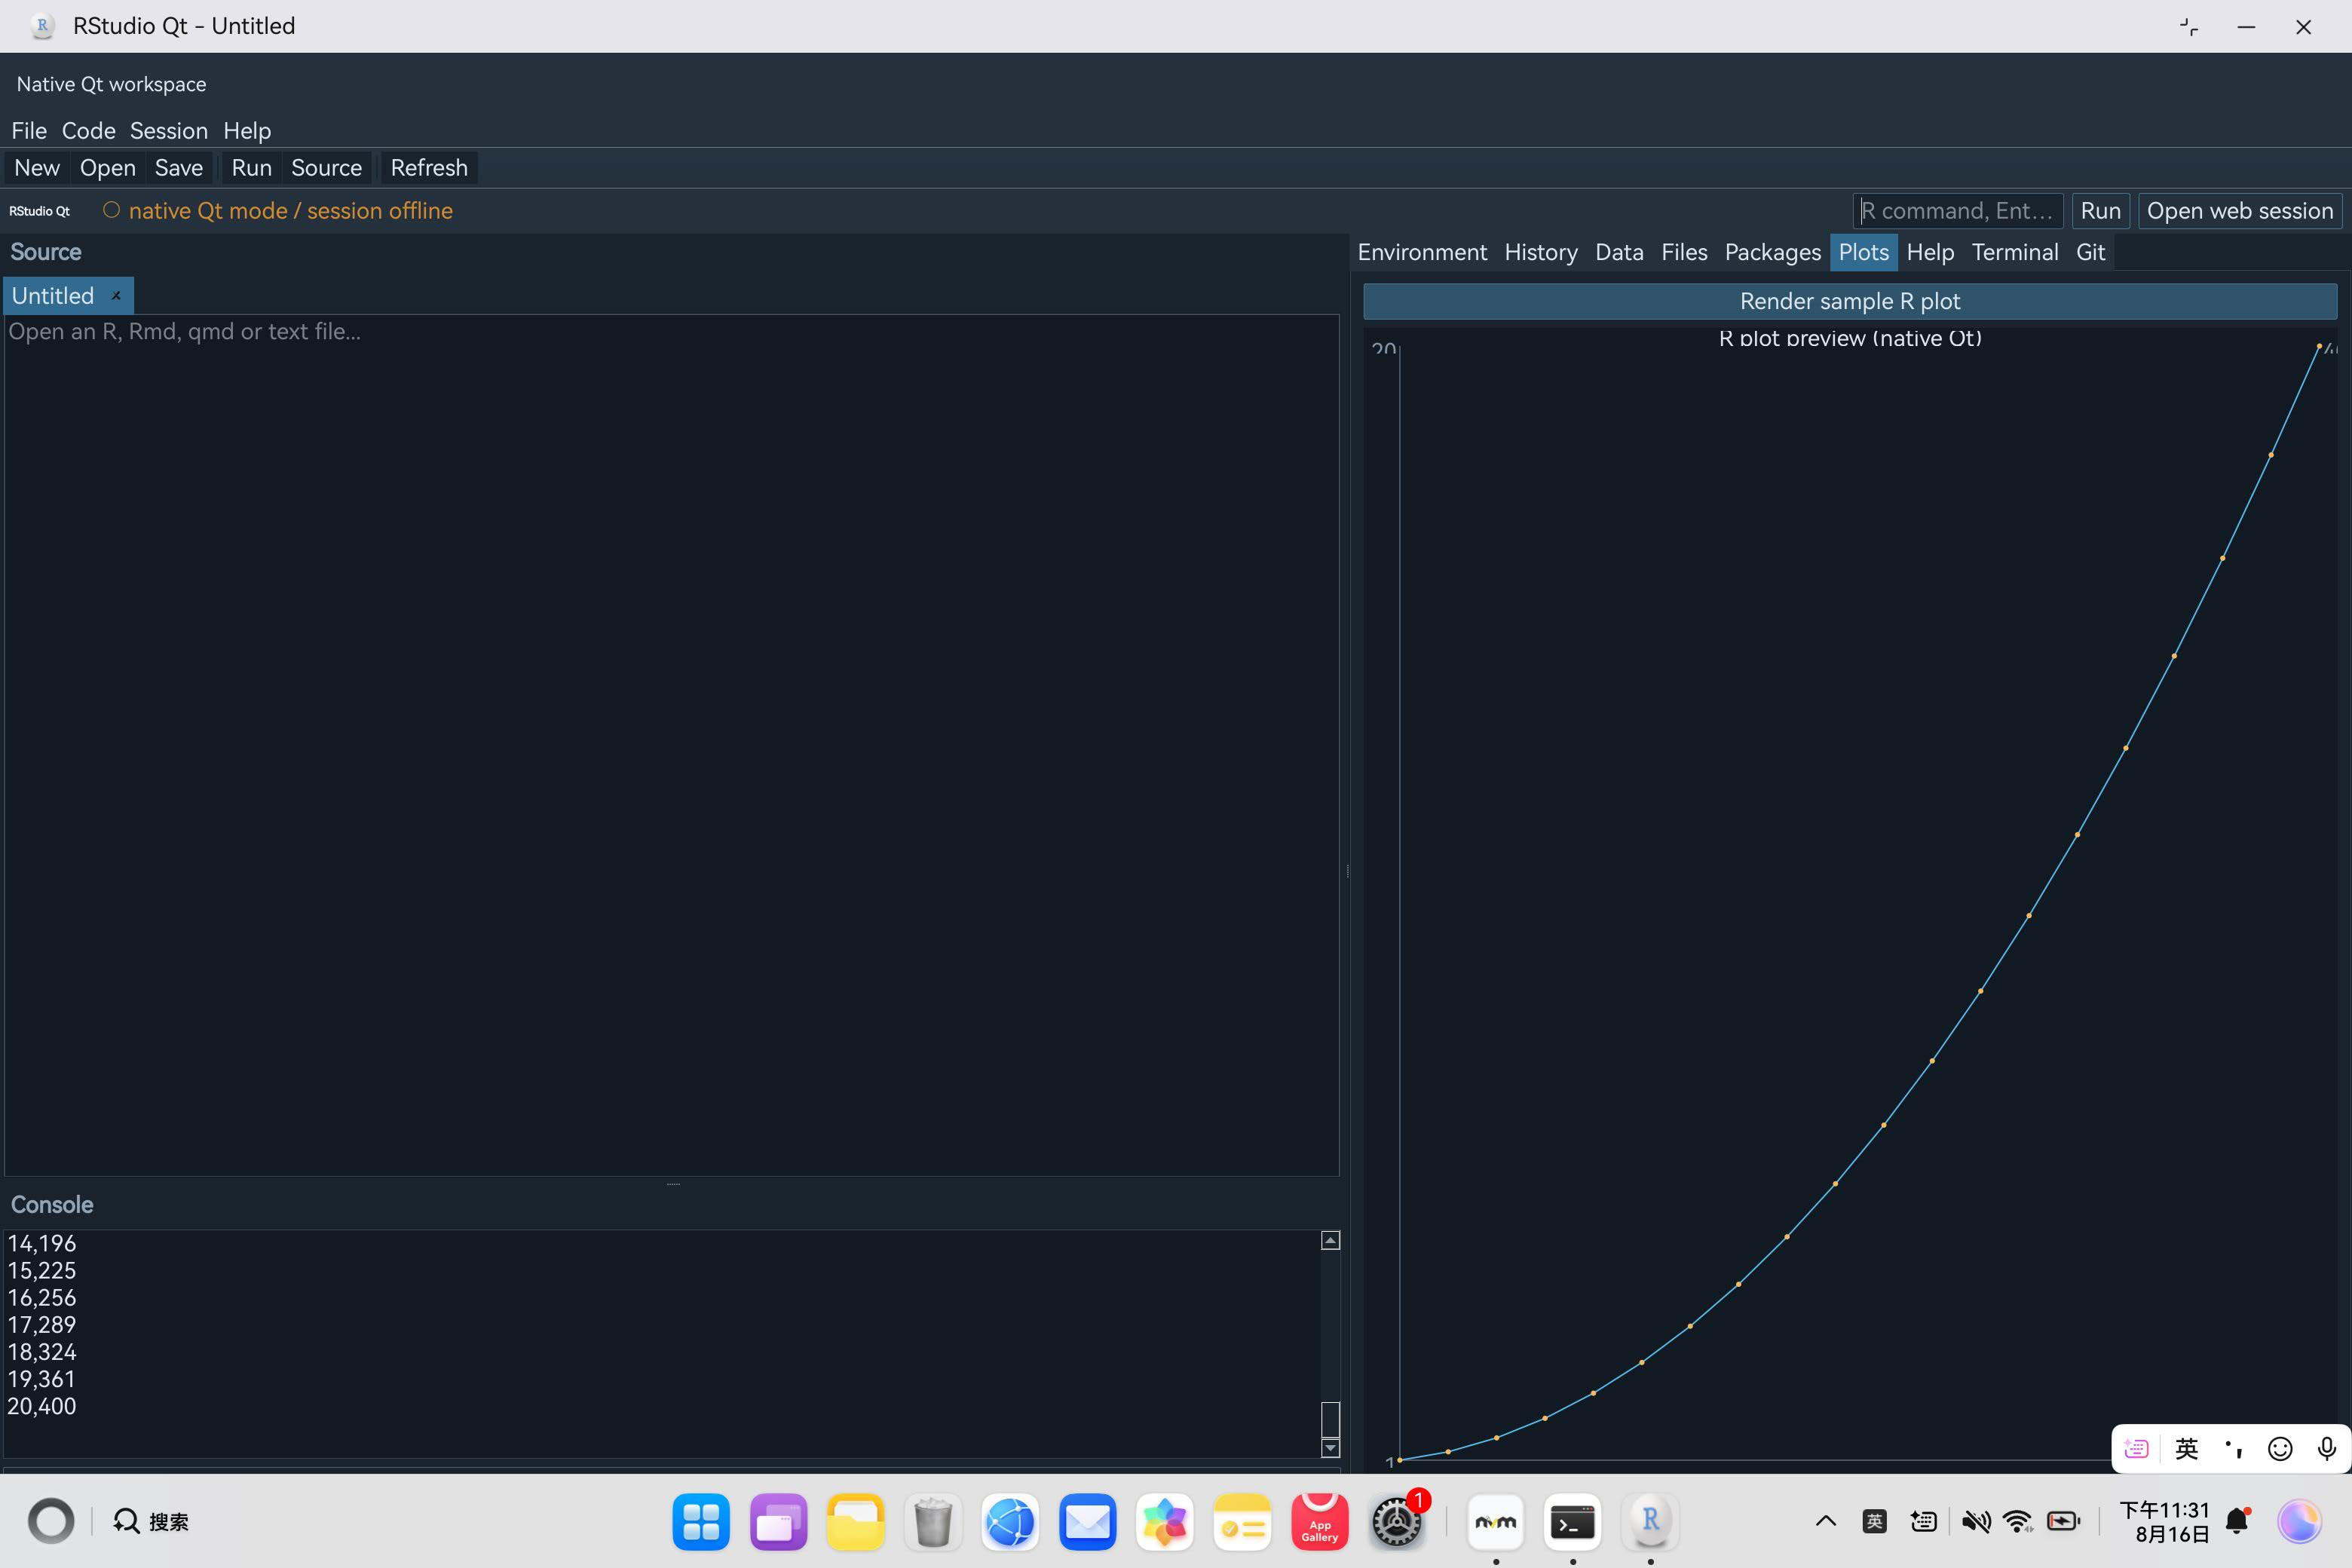Viewport: 2352px width, 1568px height.
Task: Click the console scrollbar down arrow
Action: click(x=1330, y=1448)
